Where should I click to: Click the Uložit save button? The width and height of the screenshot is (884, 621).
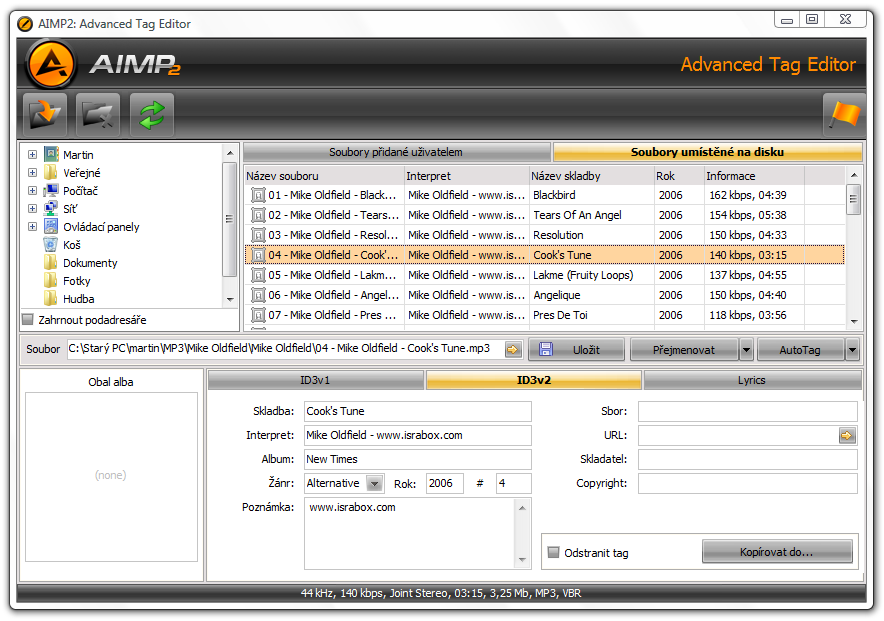point(576,350)
